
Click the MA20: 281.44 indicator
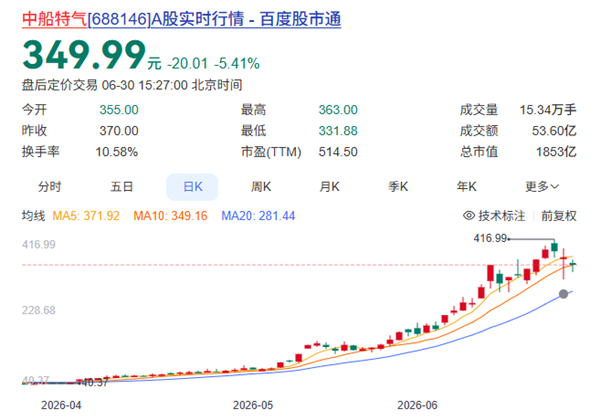point(258,216)
